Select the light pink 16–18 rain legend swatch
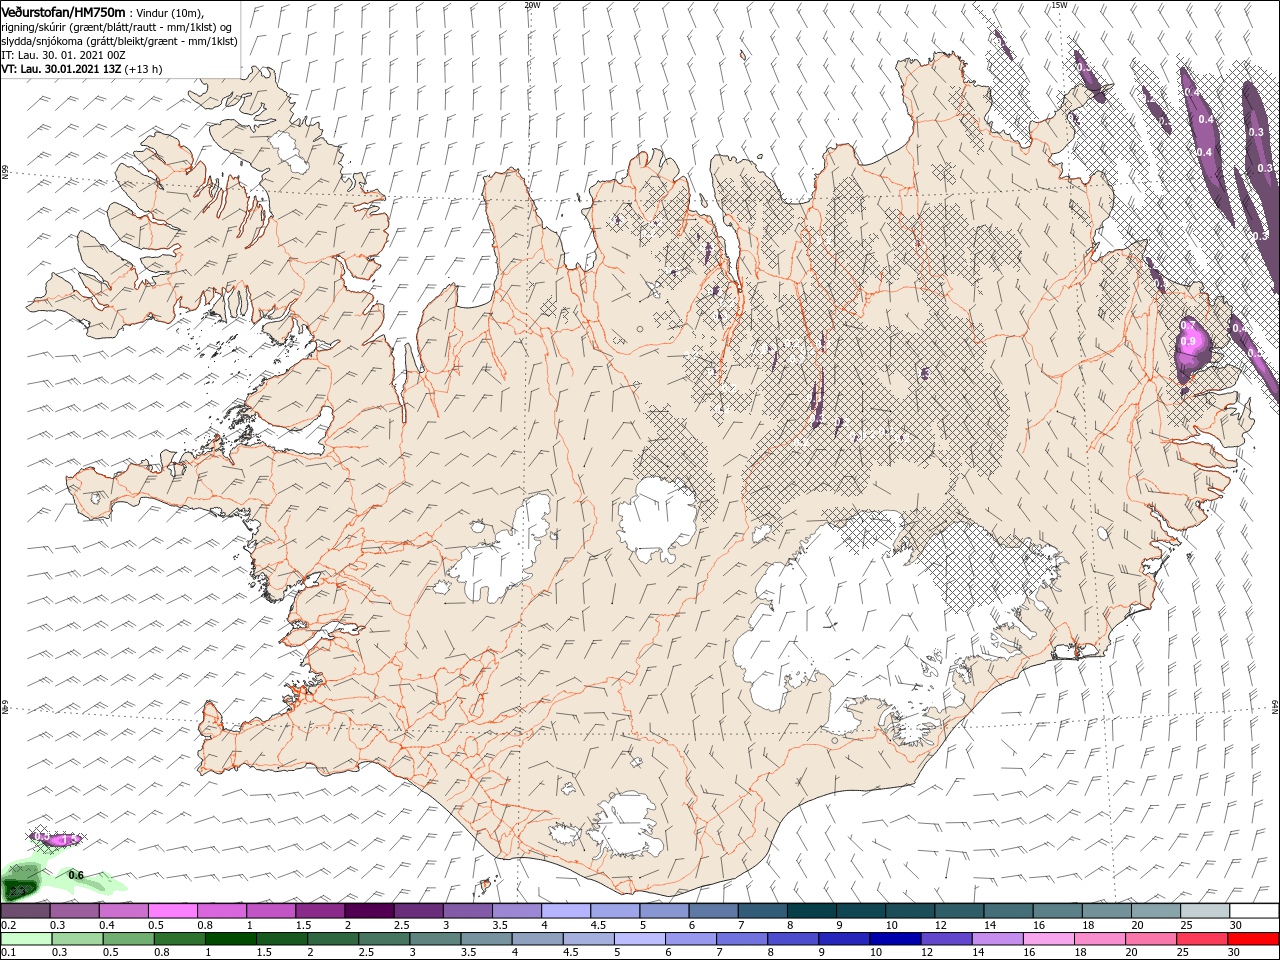The image size is (1280, 960). click(x=1049, y=939)
